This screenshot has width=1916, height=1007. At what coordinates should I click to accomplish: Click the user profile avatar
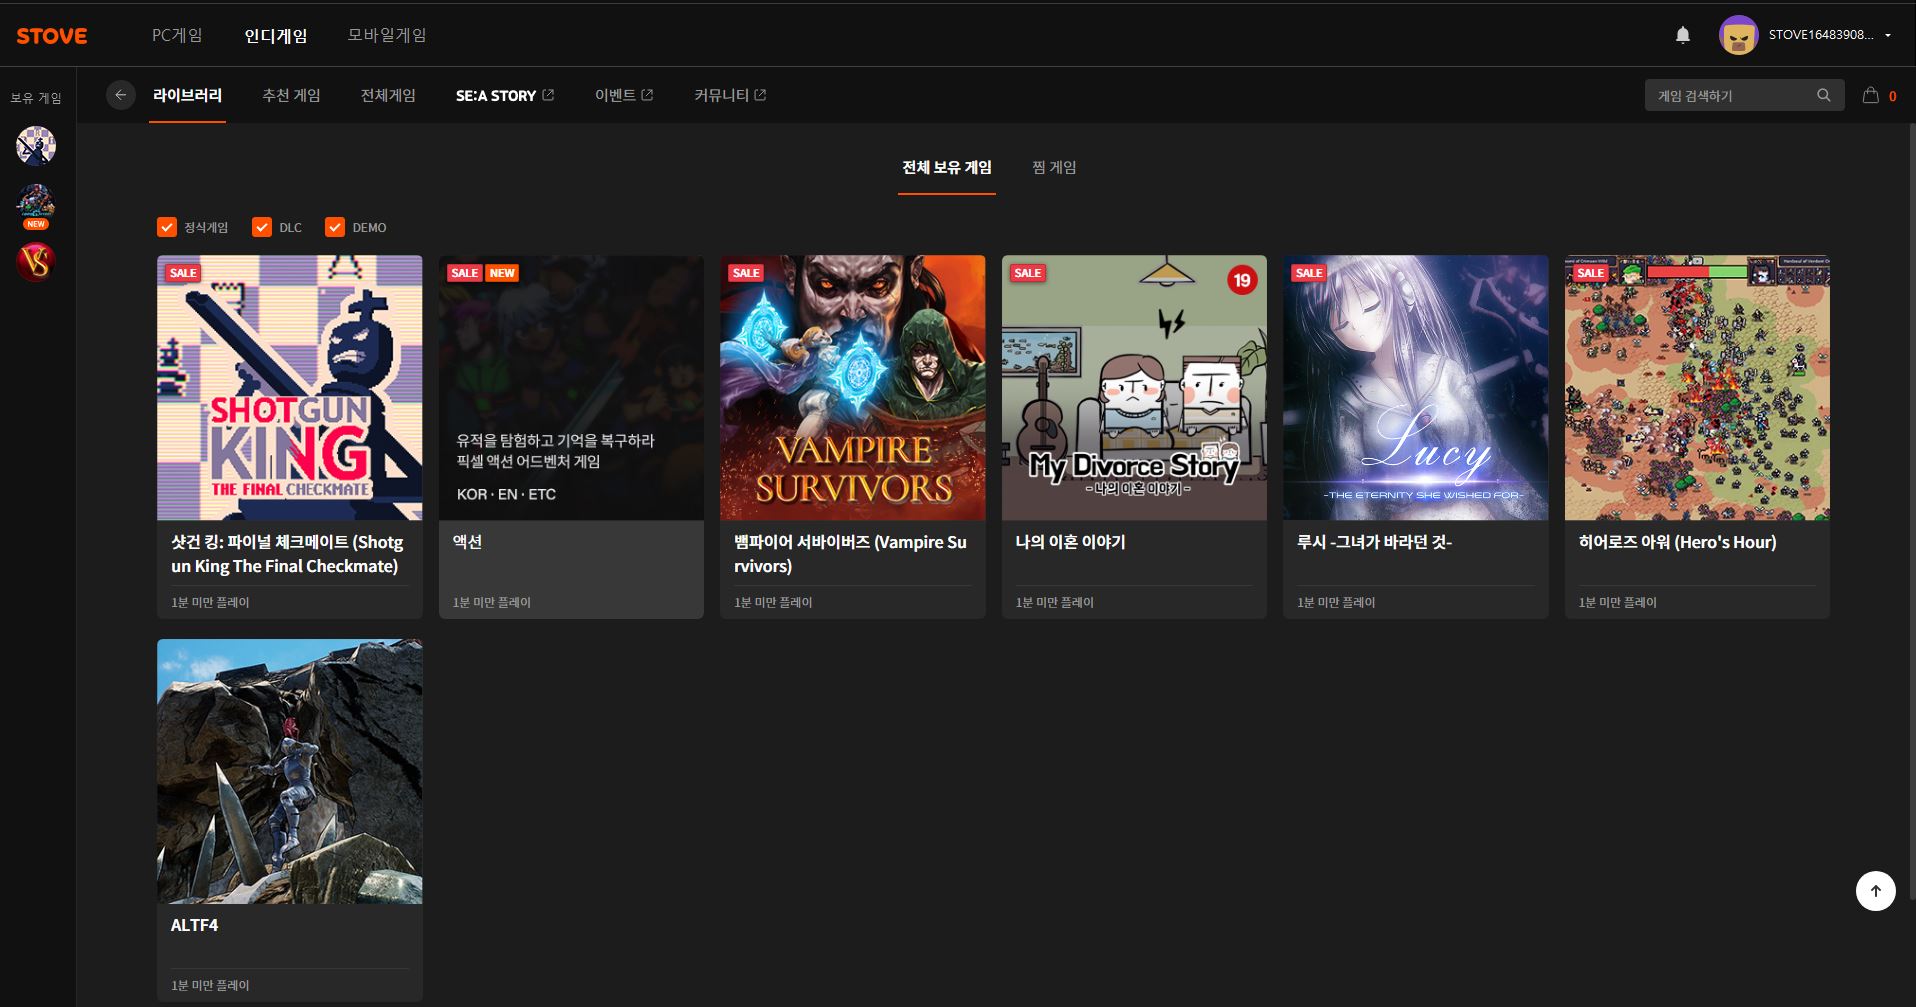[1738, 35]
